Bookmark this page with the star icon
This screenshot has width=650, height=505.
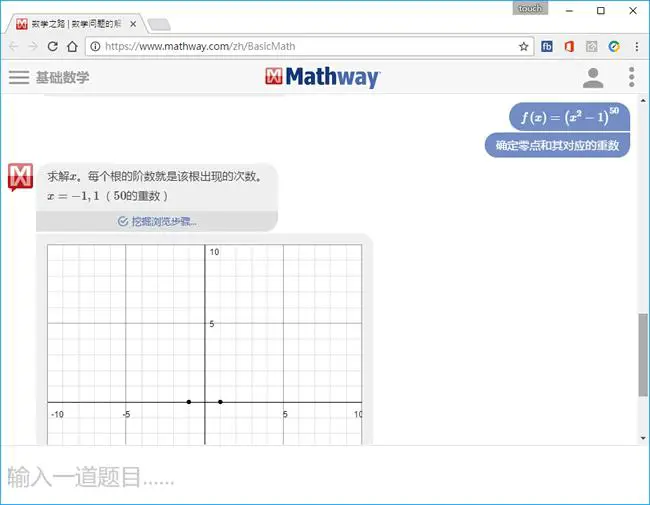click(524, 46)
